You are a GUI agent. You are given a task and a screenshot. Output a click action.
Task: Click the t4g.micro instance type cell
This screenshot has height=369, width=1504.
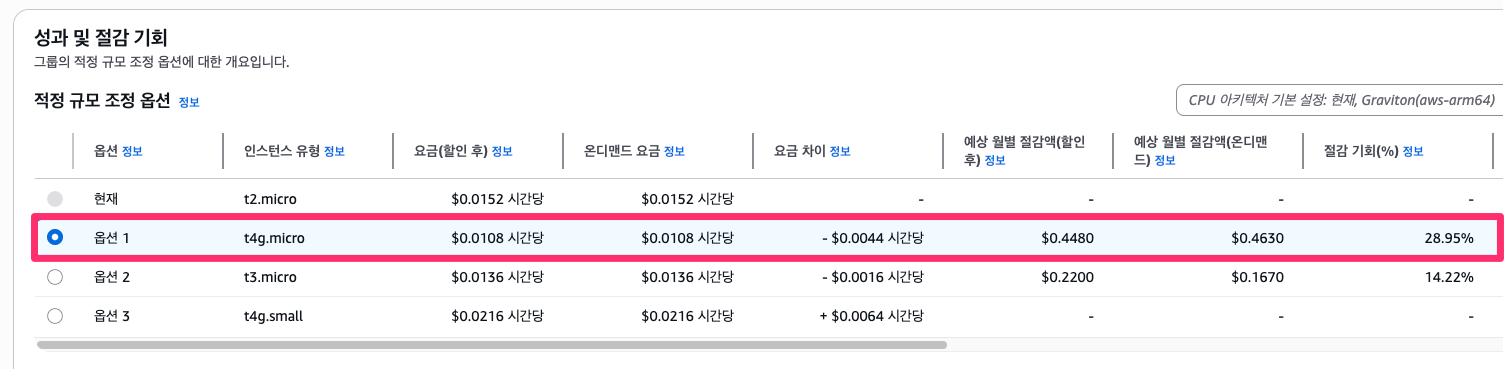click(x=274, y=238)
